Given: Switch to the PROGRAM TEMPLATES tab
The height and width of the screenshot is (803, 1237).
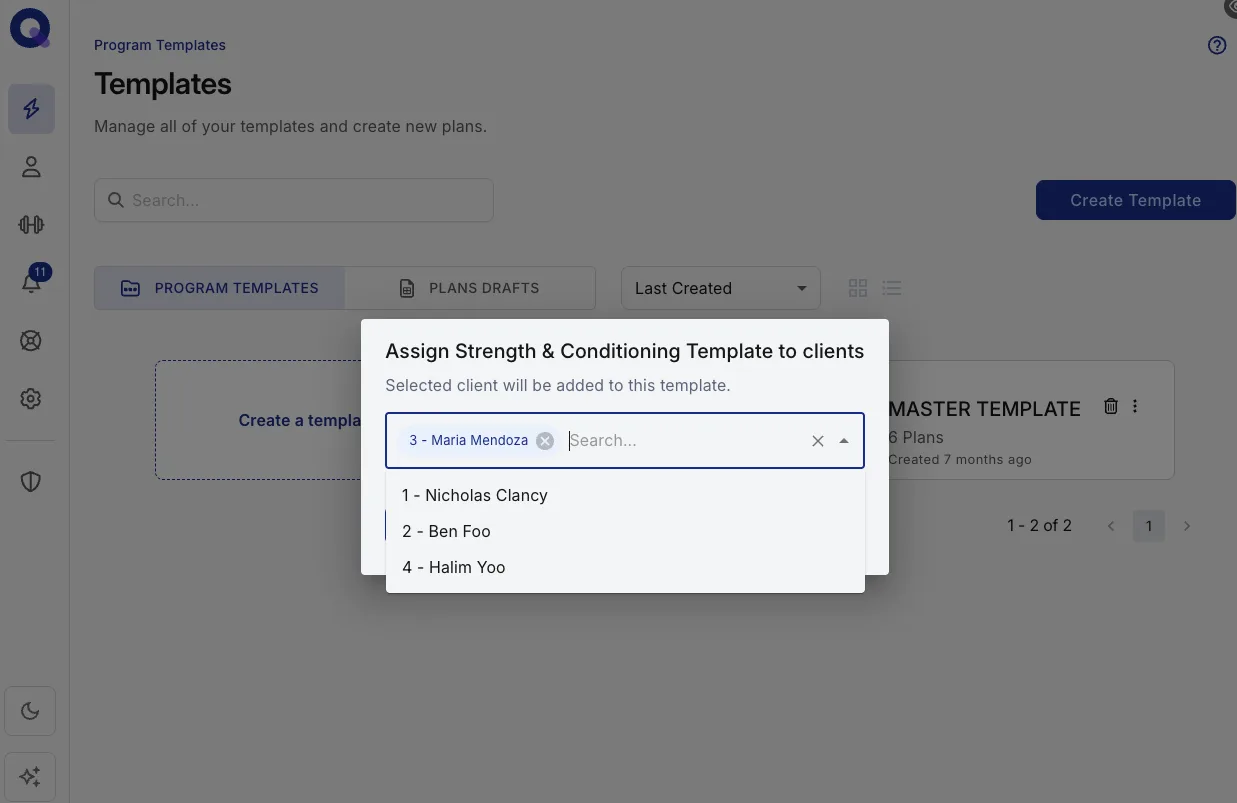Looking at the screenshot, I should [x=220, y=288].
